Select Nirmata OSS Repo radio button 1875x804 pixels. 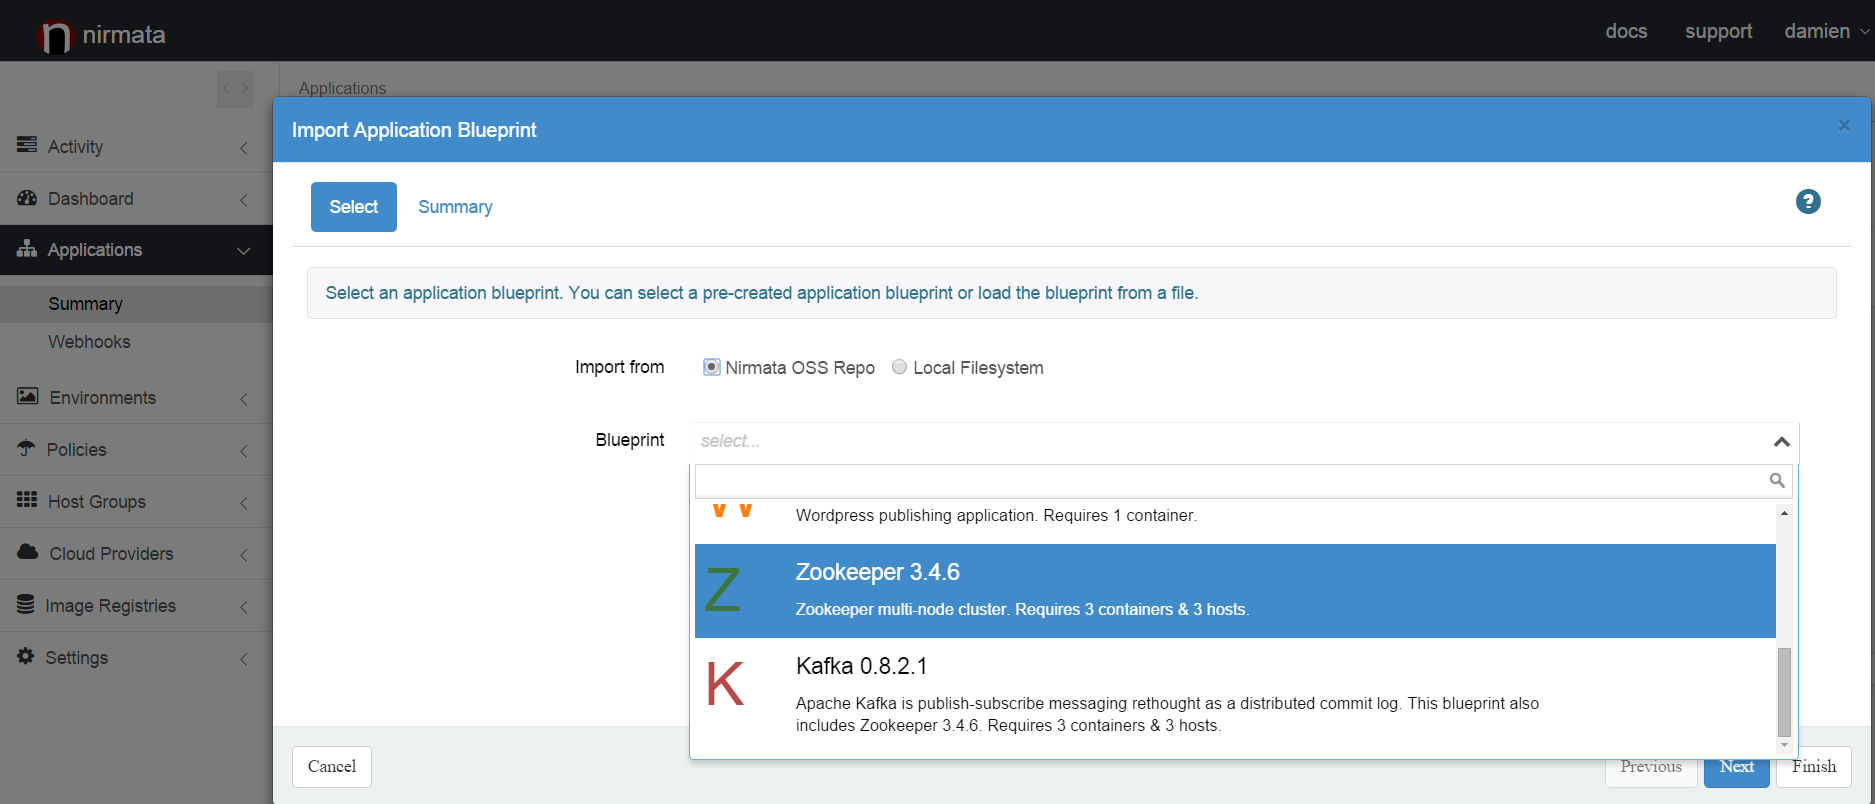tap(711, 367)
